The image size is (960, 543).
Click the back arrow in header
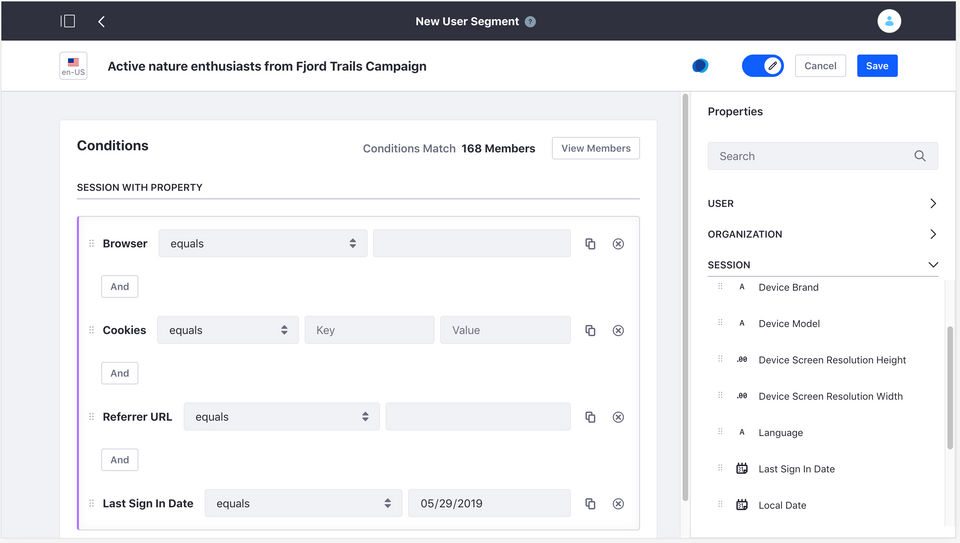pos(101,21)
